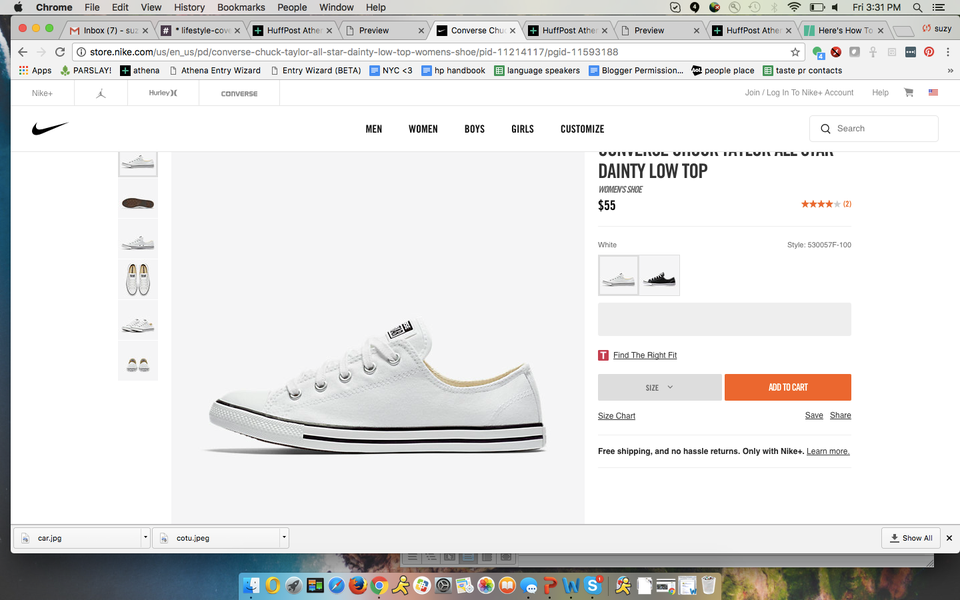Switch to the lifestyle-cove tab
This screenshot has width=960, height=600.
pos(201,30)
